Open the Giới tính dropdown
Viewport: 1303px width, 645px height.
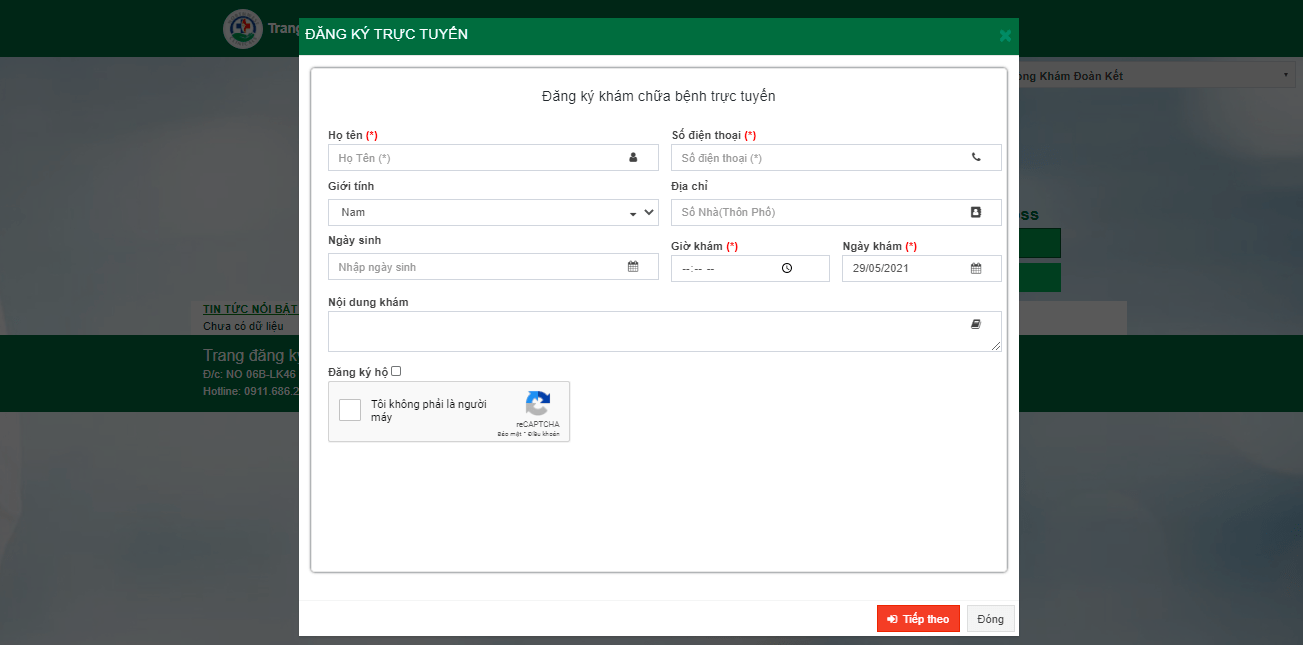point(492,212)
